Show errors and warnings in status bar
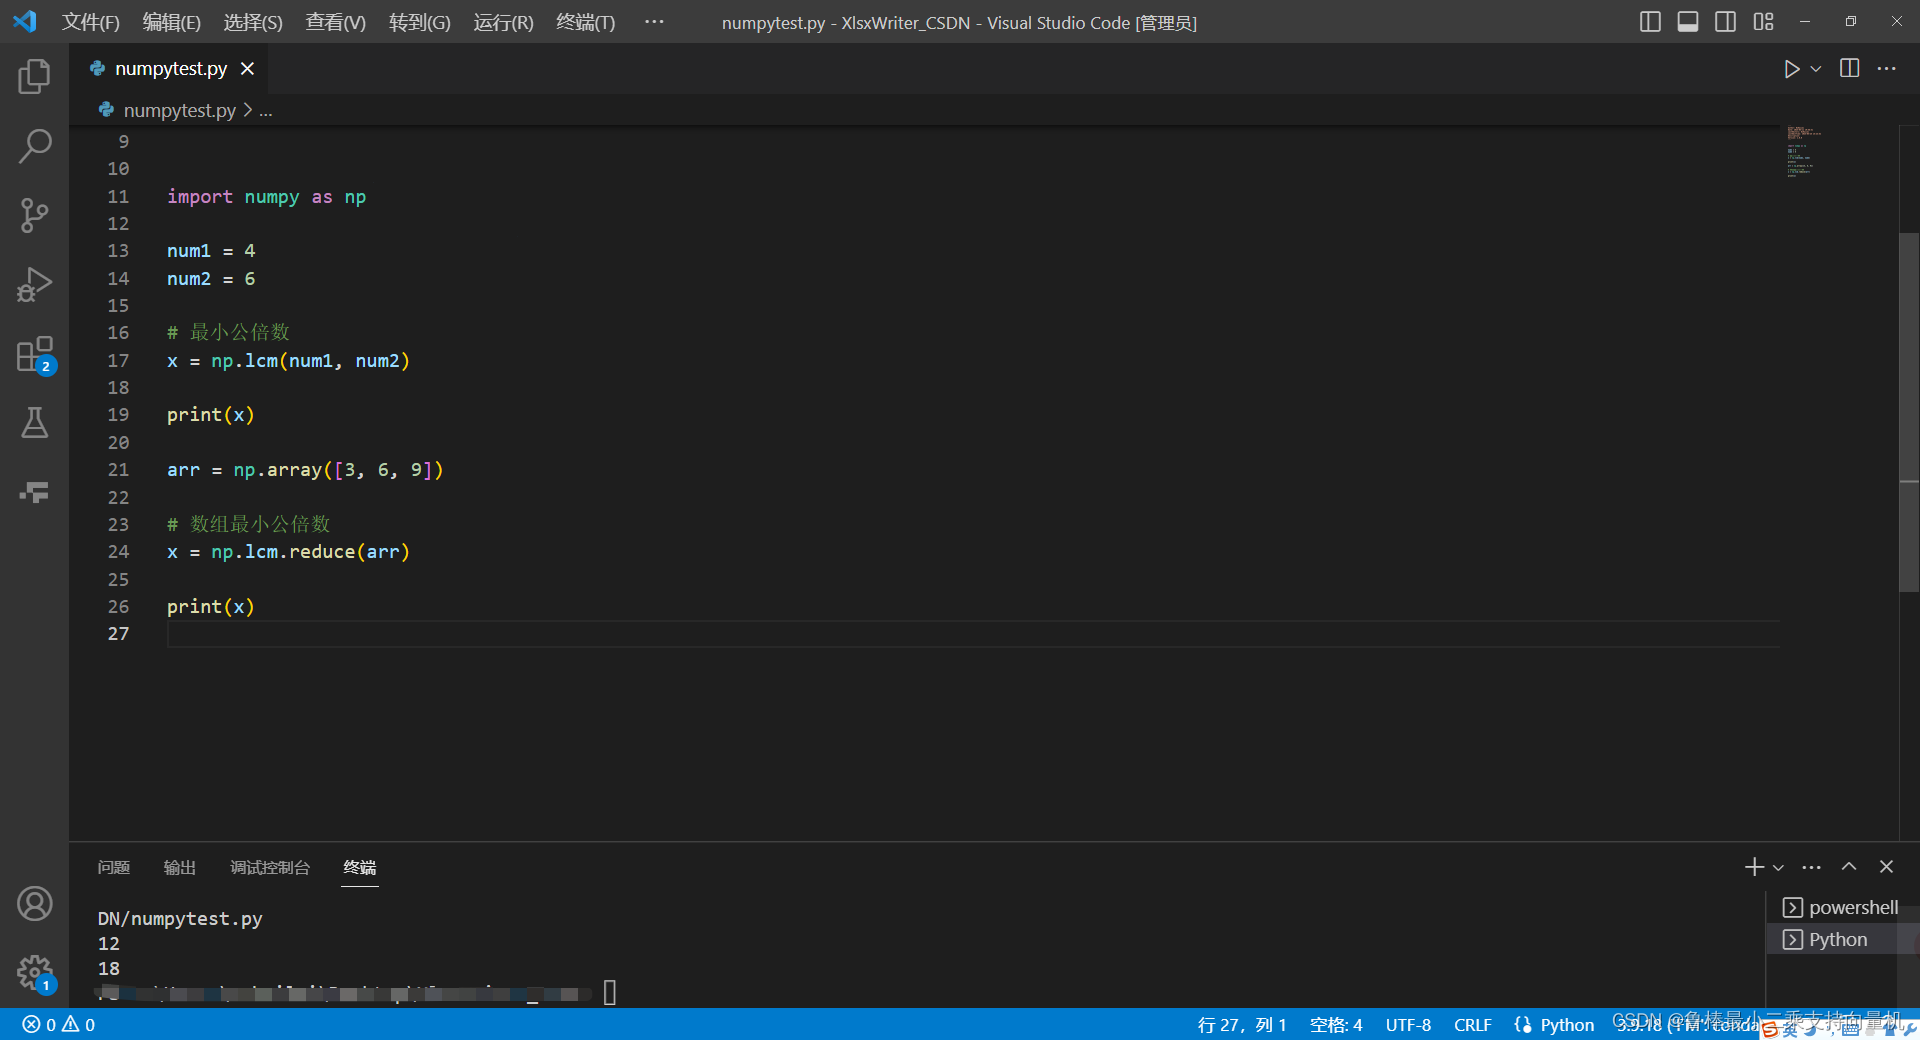Image resolution: width=1920 pixels, height=1040 pixels. pos(59,1025)
